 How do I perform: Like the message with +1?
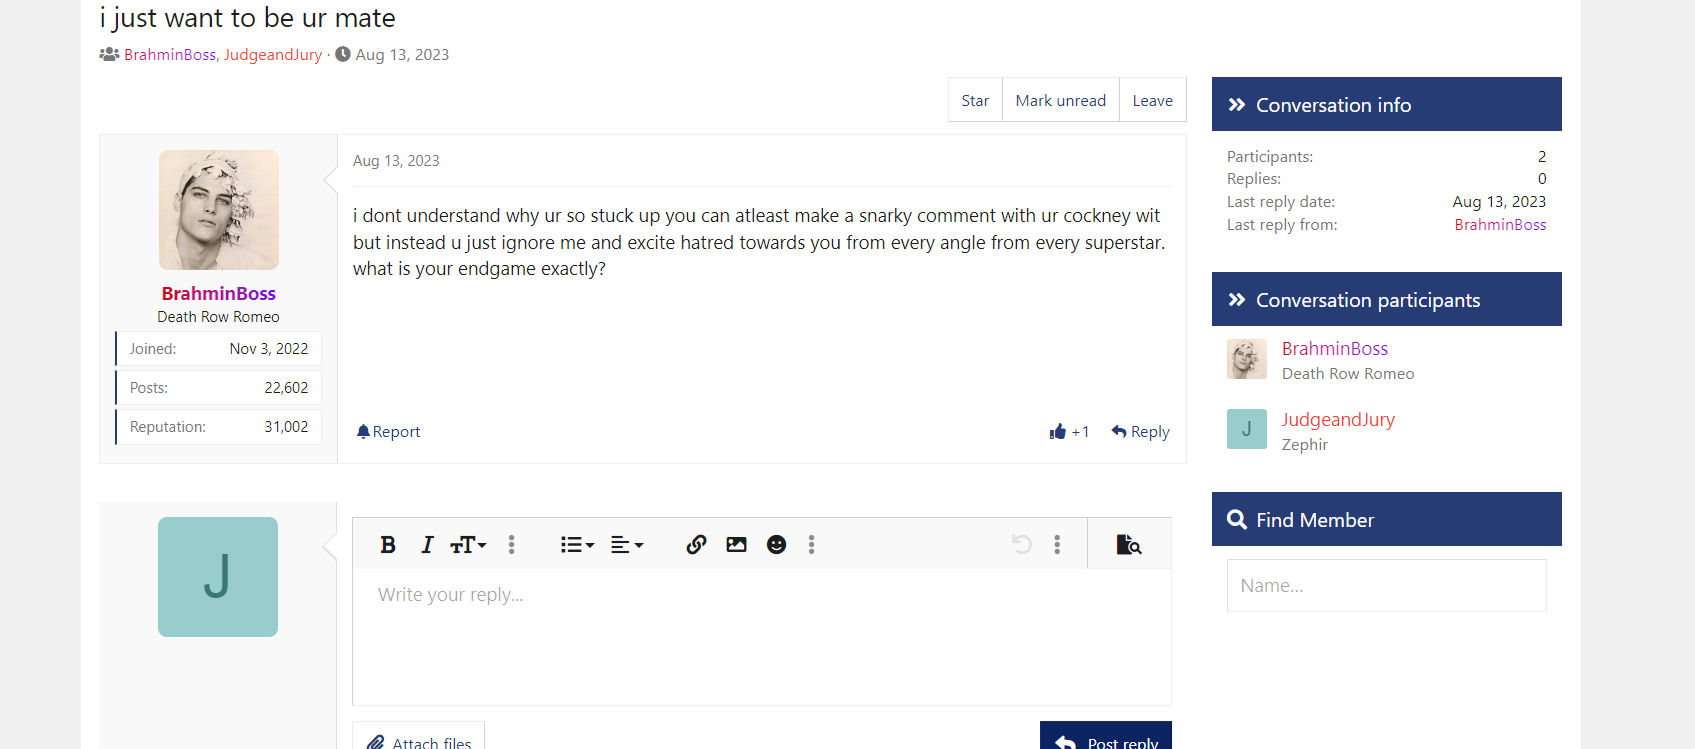tap(1069, 432)
